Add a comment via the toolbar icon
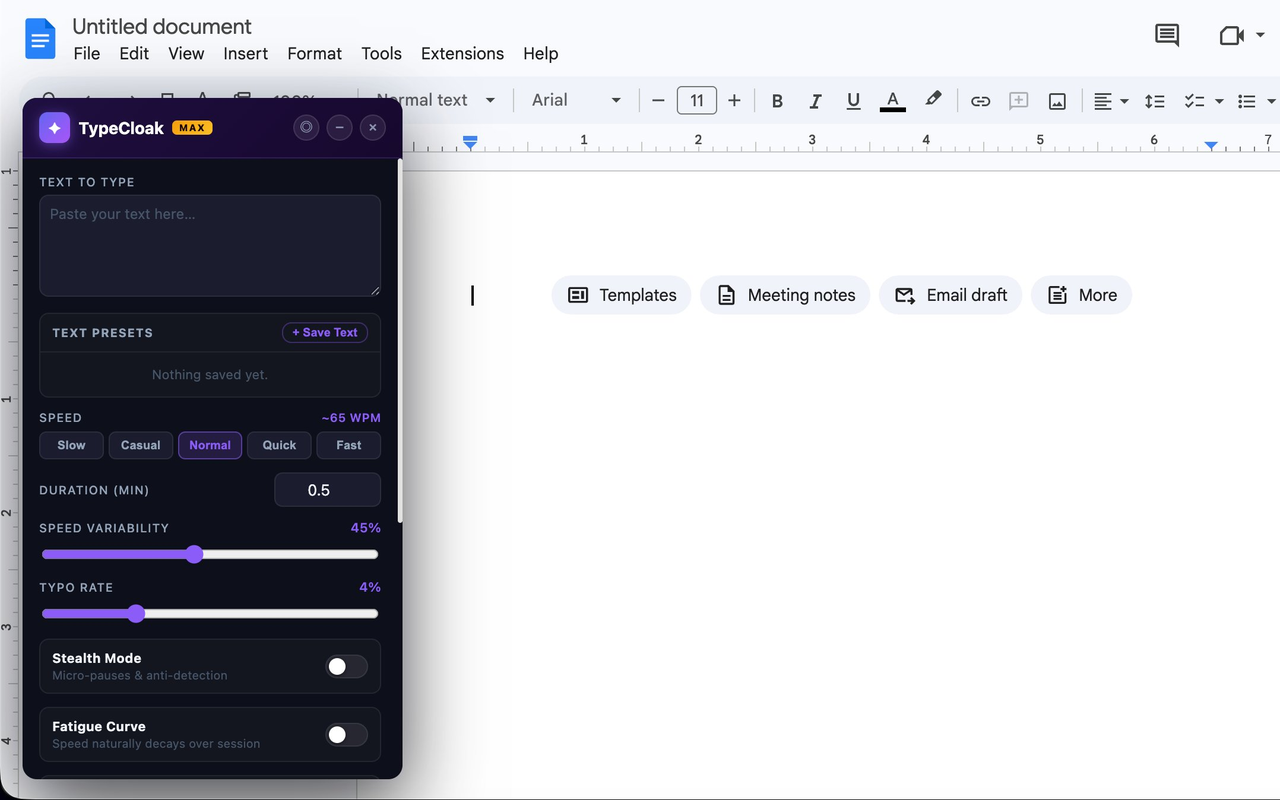The width and height of the screenshot is (1280, 800). point(1018,100)
